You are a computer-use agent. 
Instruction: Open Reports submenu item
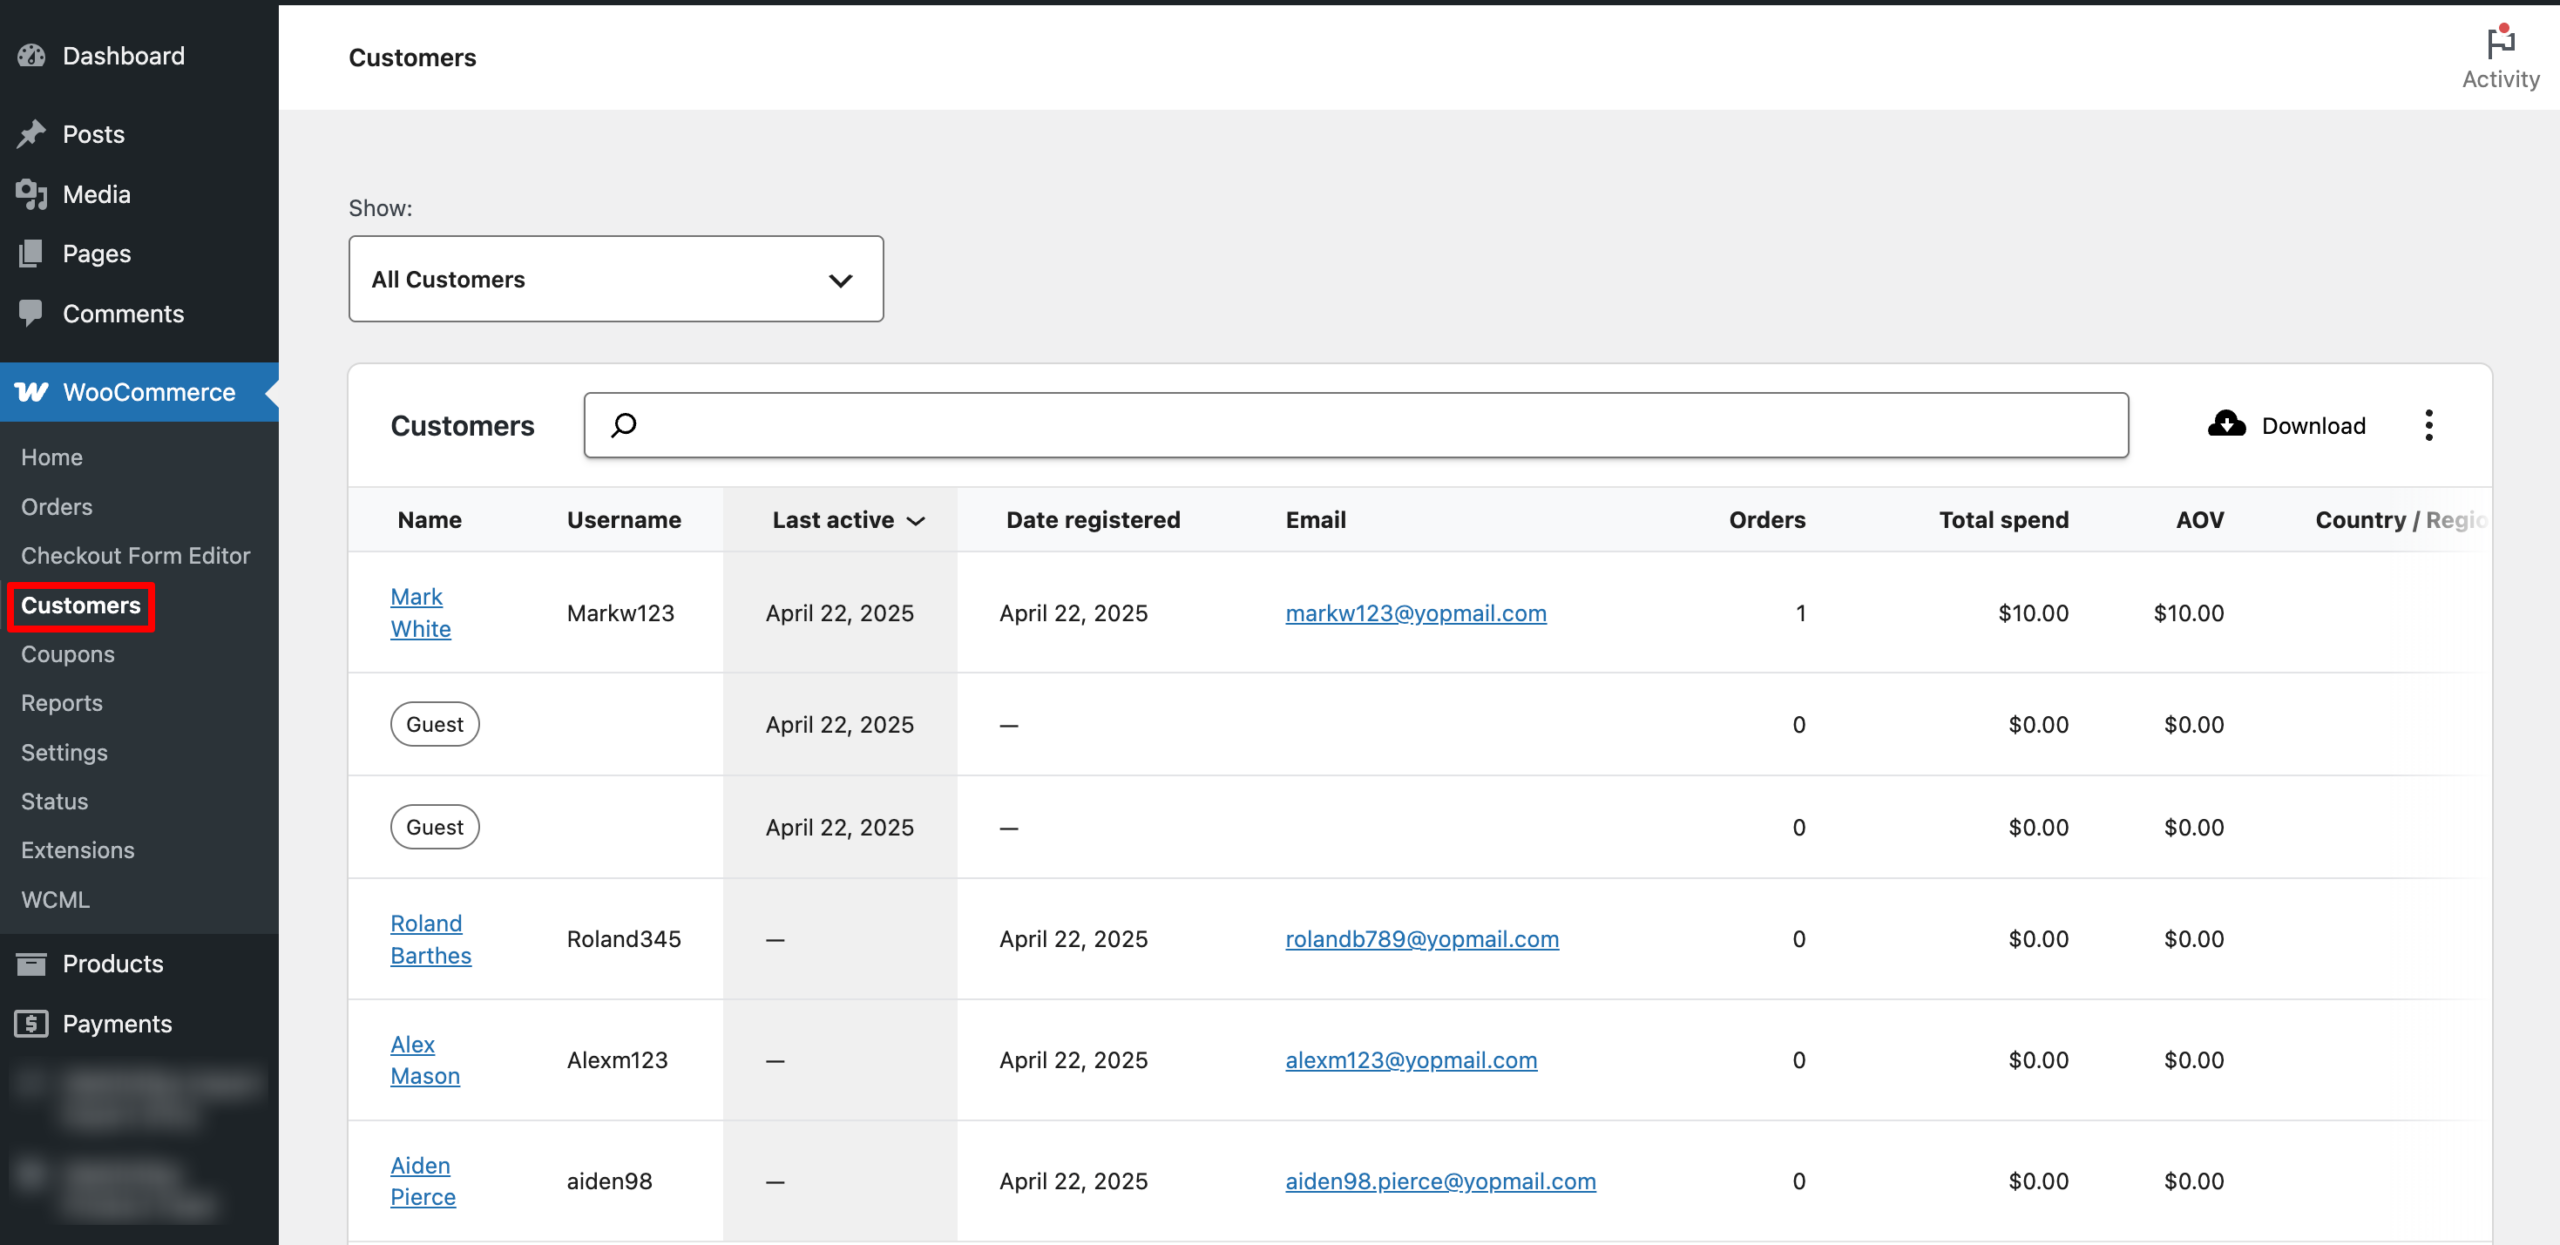tap(62, 703)
